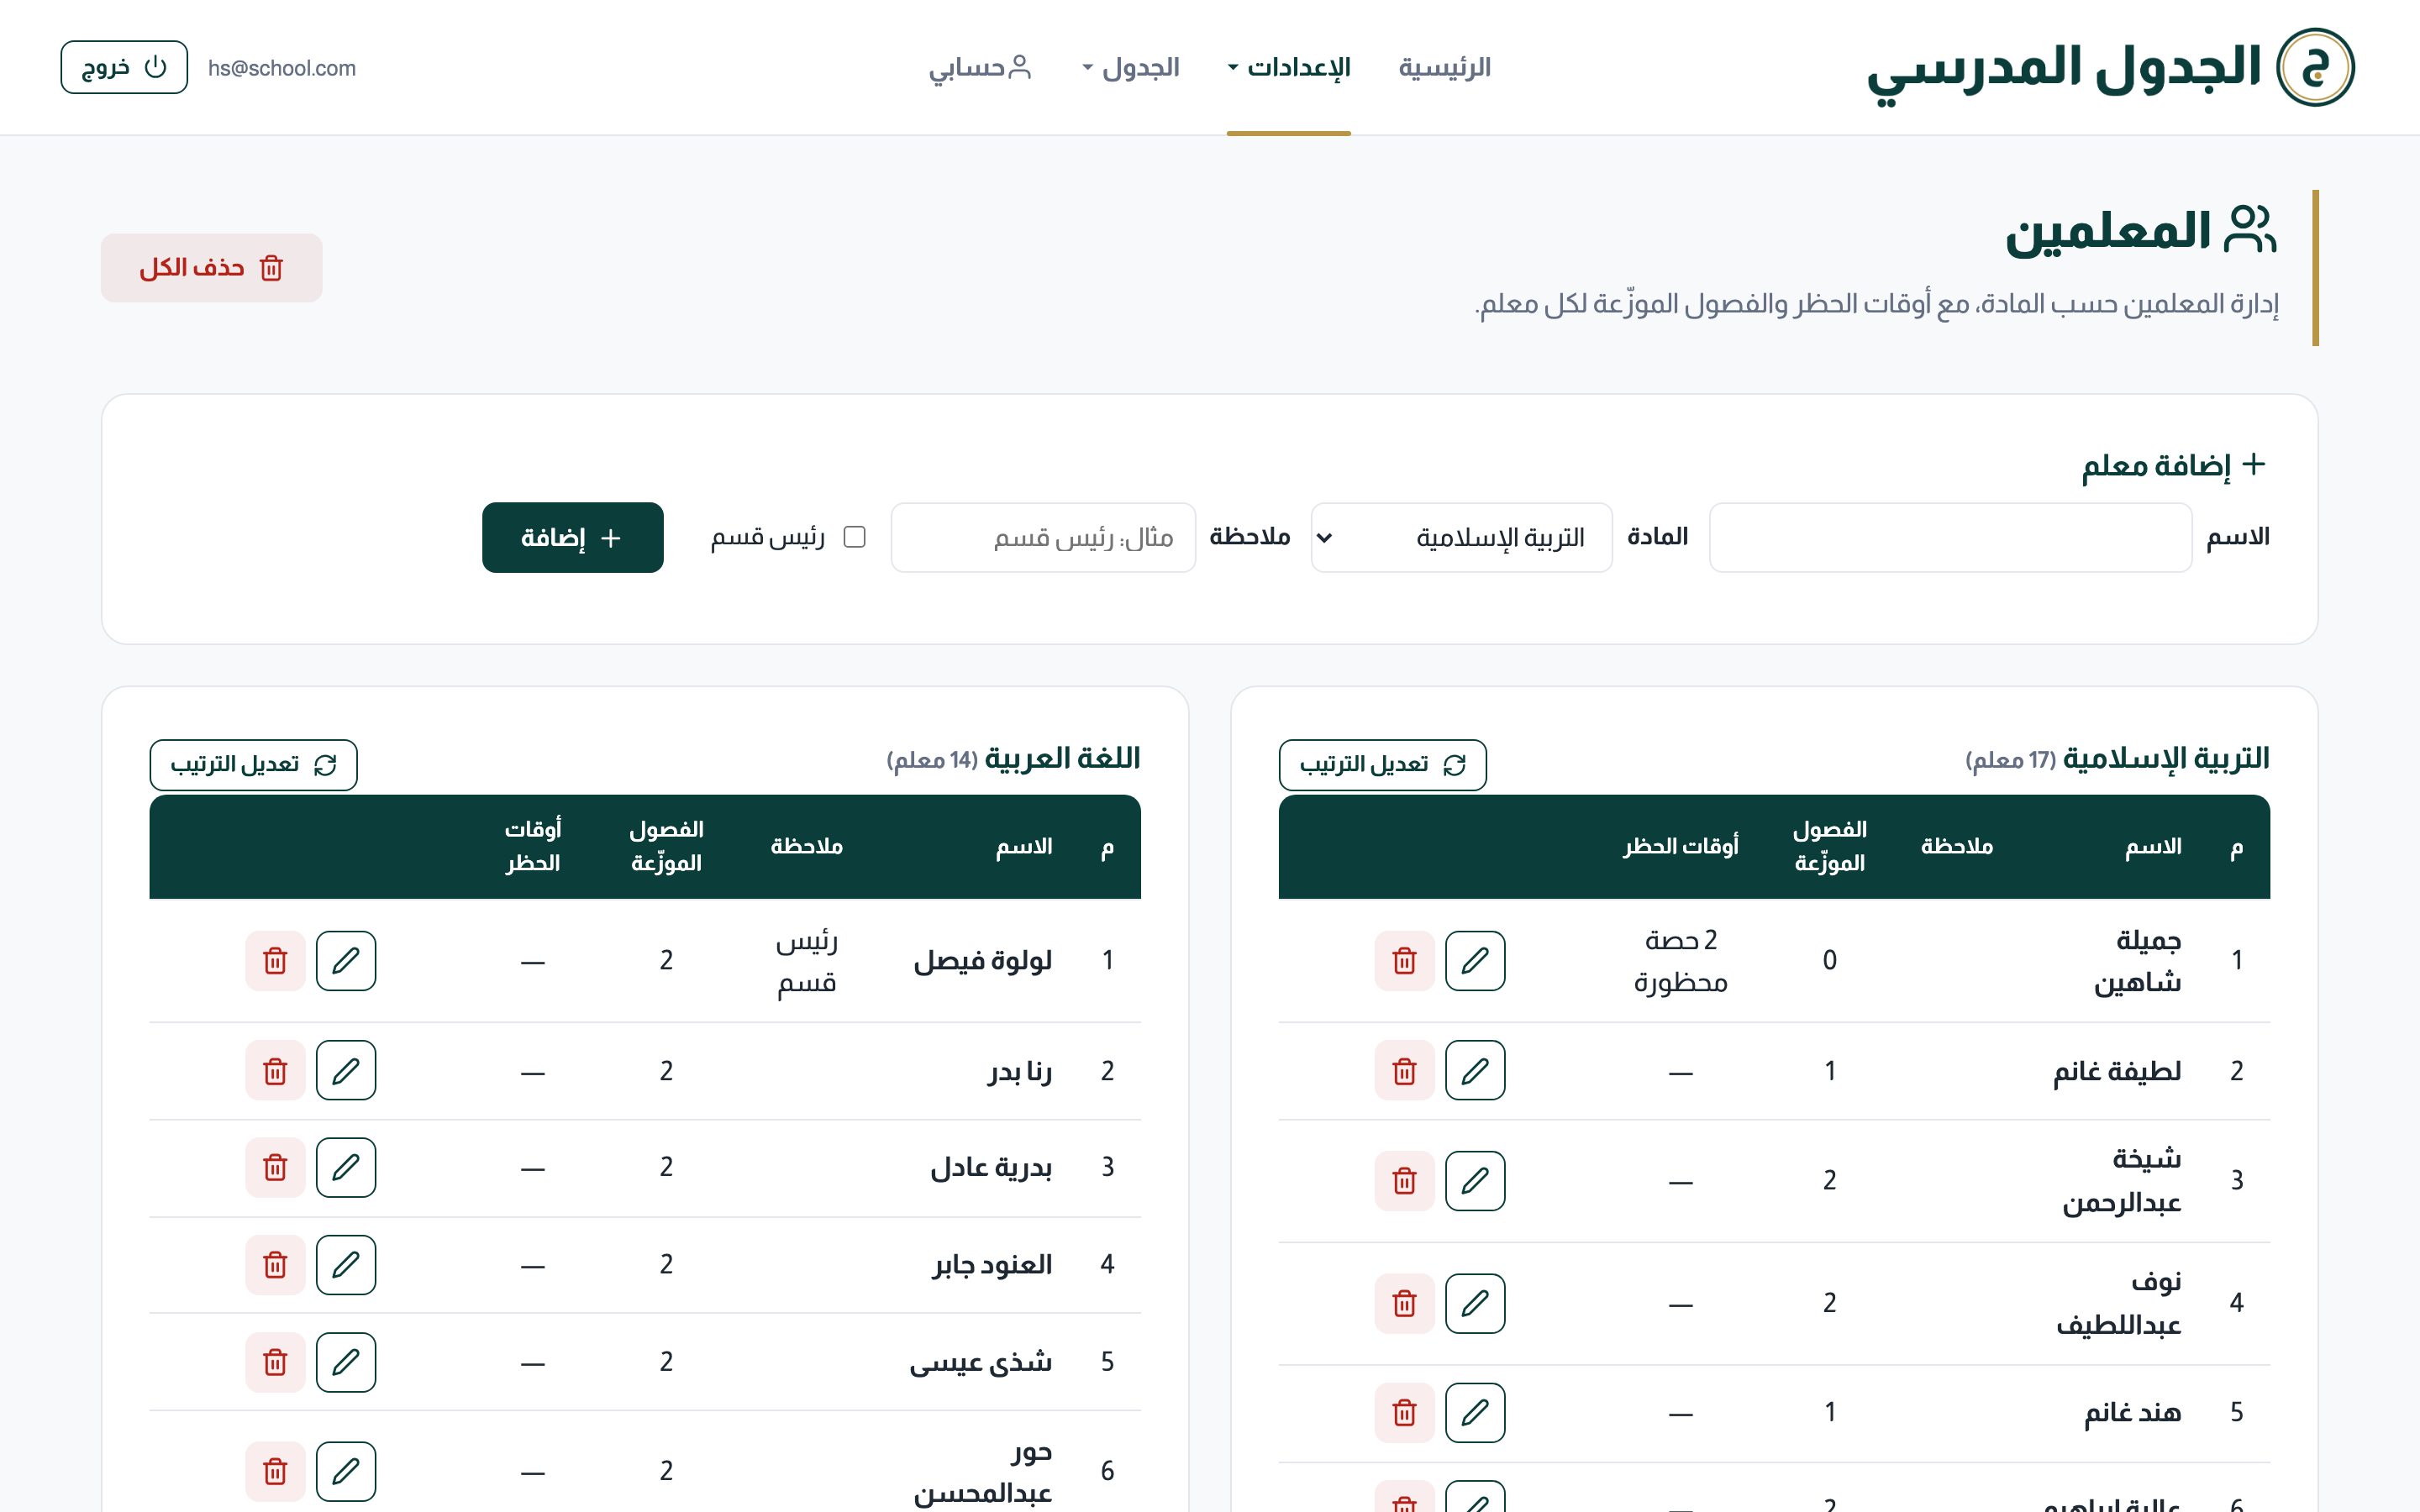Edit teacher لولوة فيصل
Image resolution: width=2420 pixels, height=1512 pixels.
point(346,960)
